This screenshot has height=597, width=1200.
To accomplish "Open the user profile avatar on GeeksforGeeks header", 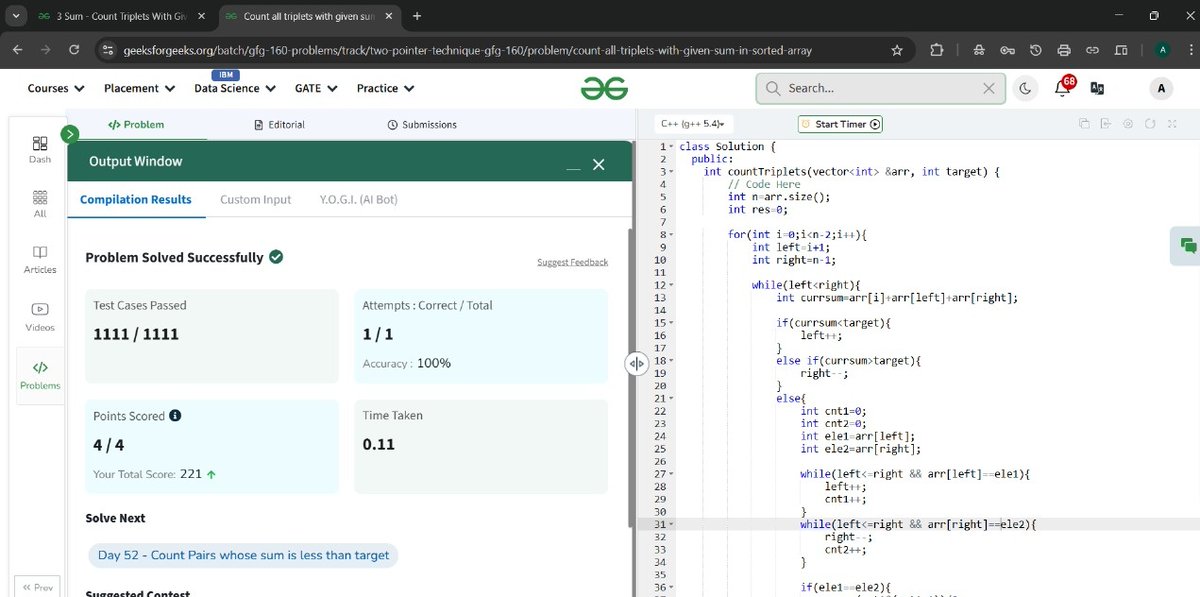I will (x=1161, y=88).
